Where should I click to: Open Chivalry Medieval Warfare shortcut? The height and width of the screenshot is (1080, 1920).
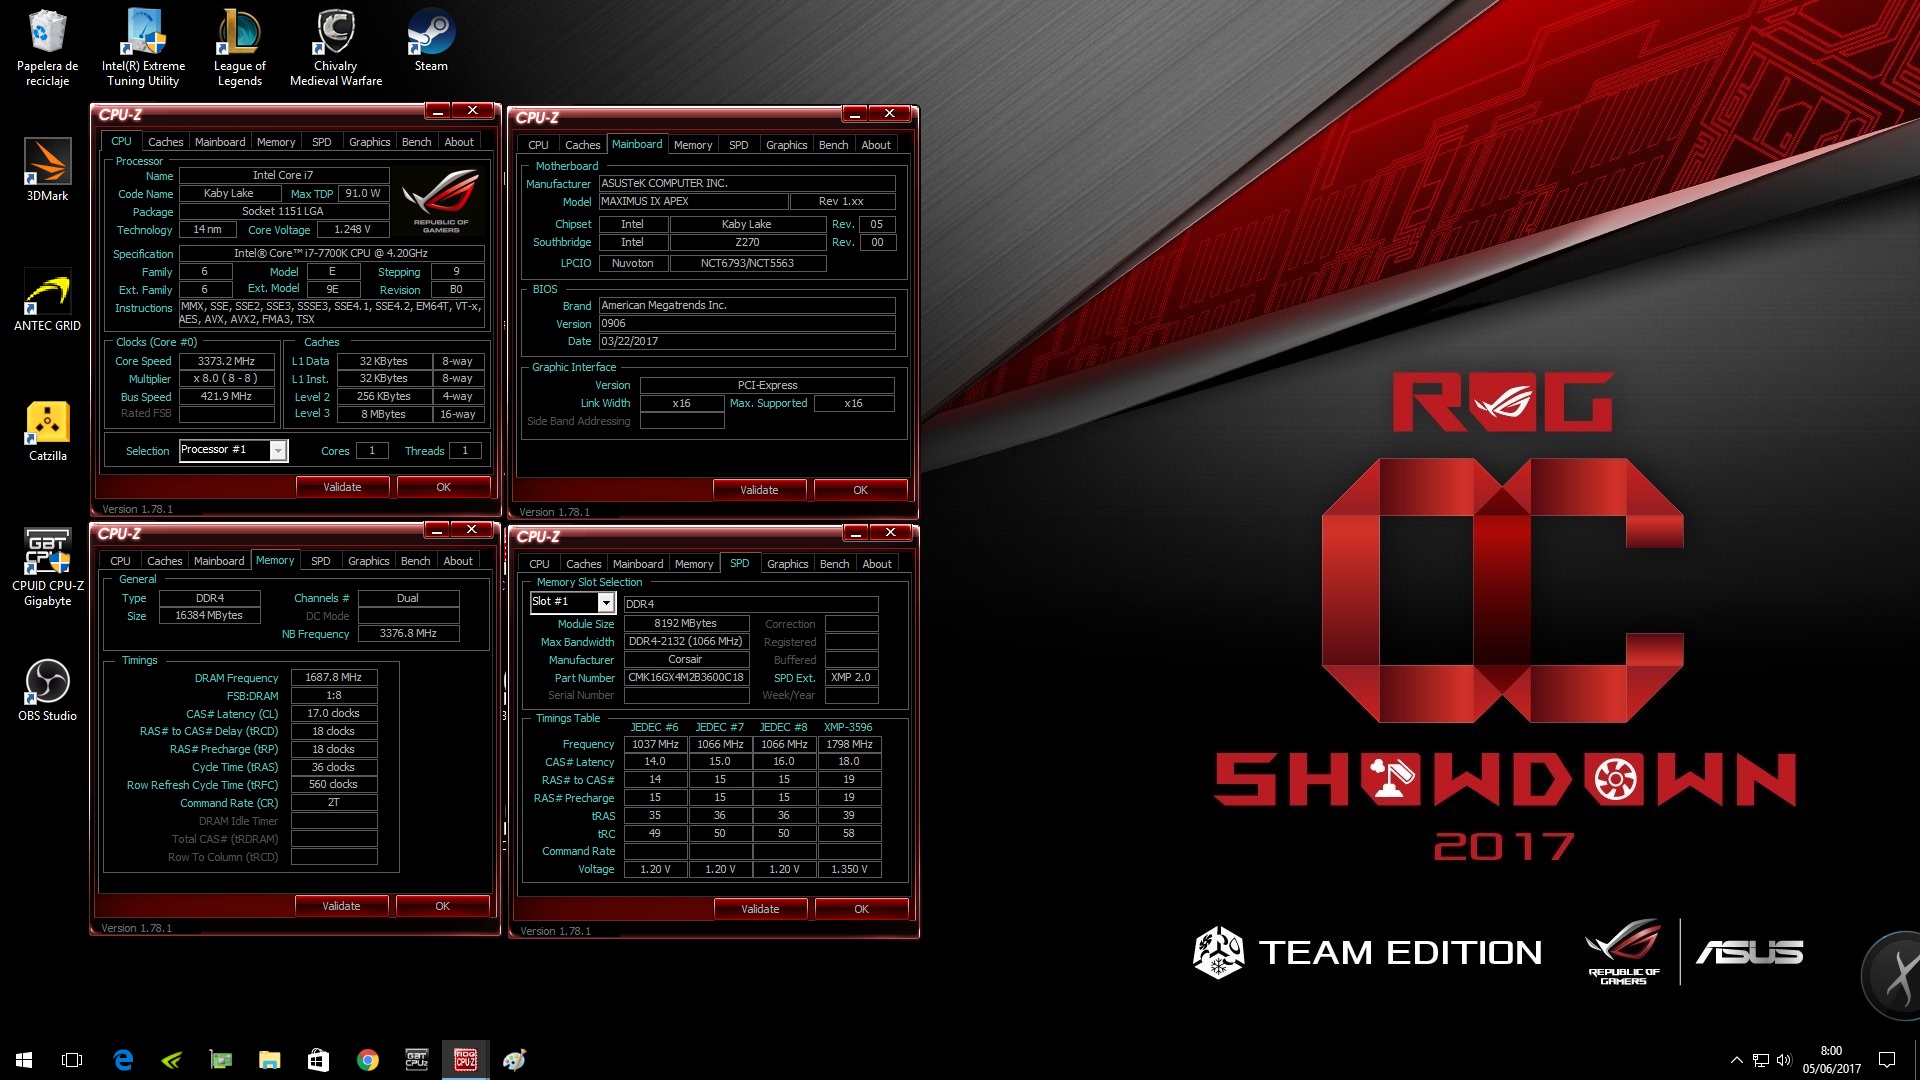point(336,48)
